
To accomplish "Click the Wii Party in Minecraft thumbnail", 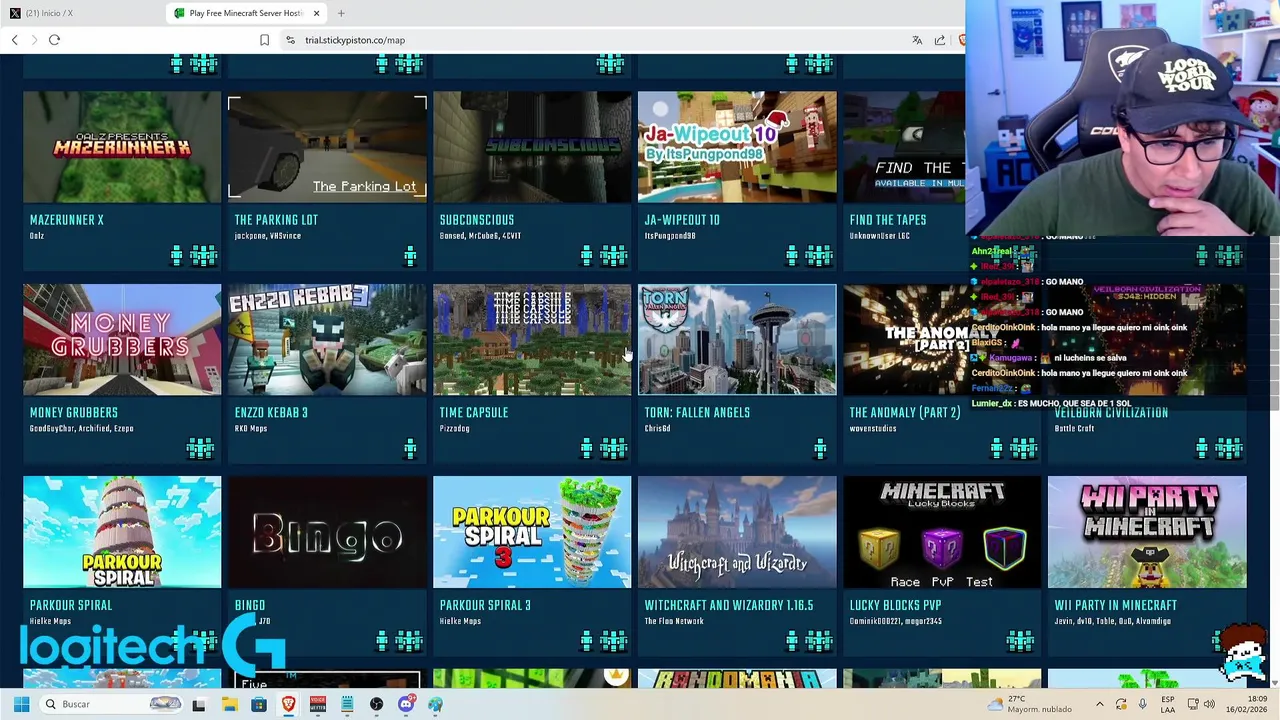I will pos(1147,532).
